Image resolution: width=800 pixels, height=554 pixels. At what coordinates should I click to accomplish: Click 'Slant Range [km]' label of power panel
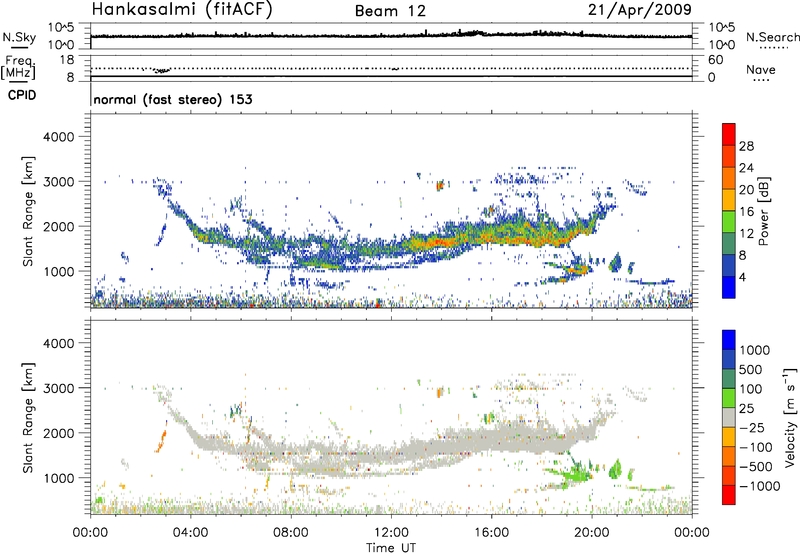pyautogui.click(x=28, y=211)
